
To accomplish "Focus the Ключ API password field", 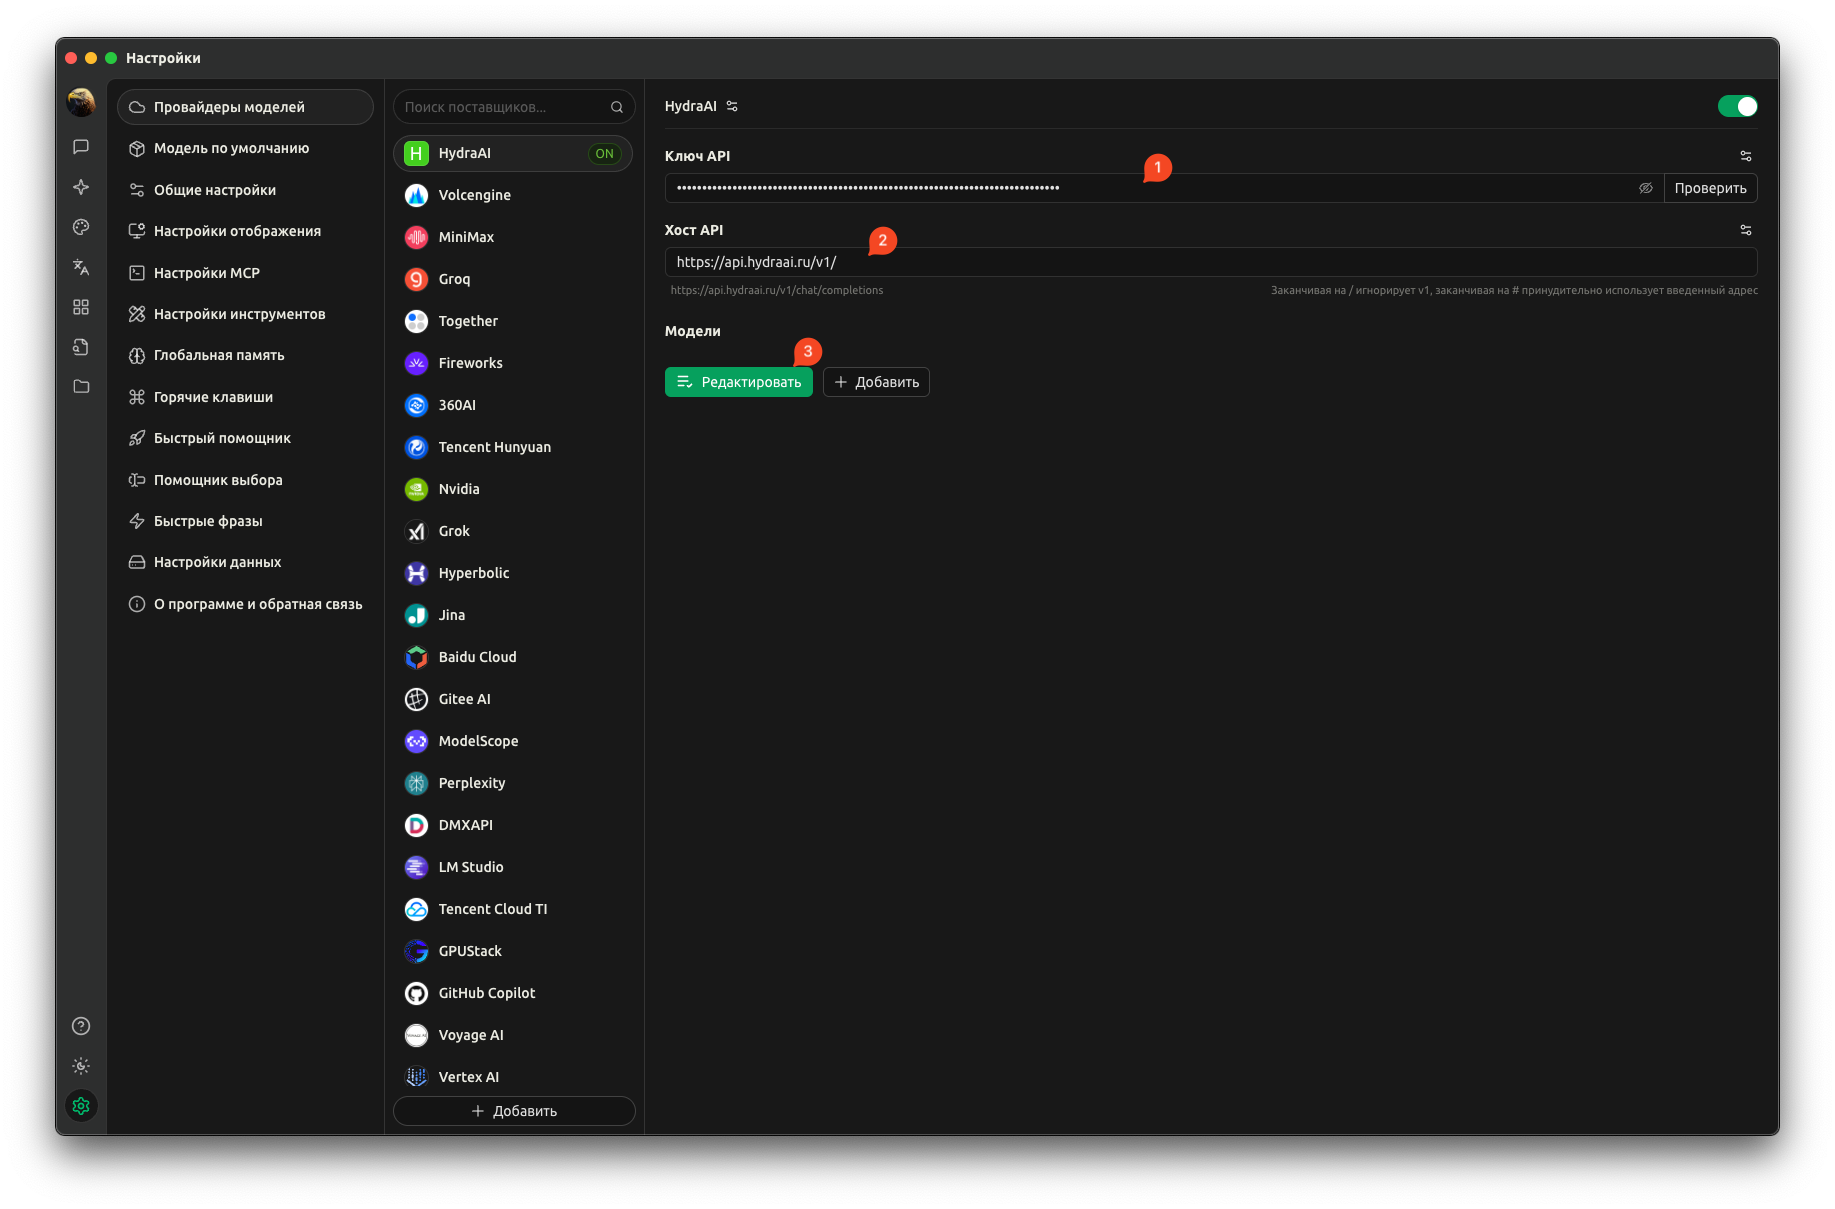I will [1150, 188].
